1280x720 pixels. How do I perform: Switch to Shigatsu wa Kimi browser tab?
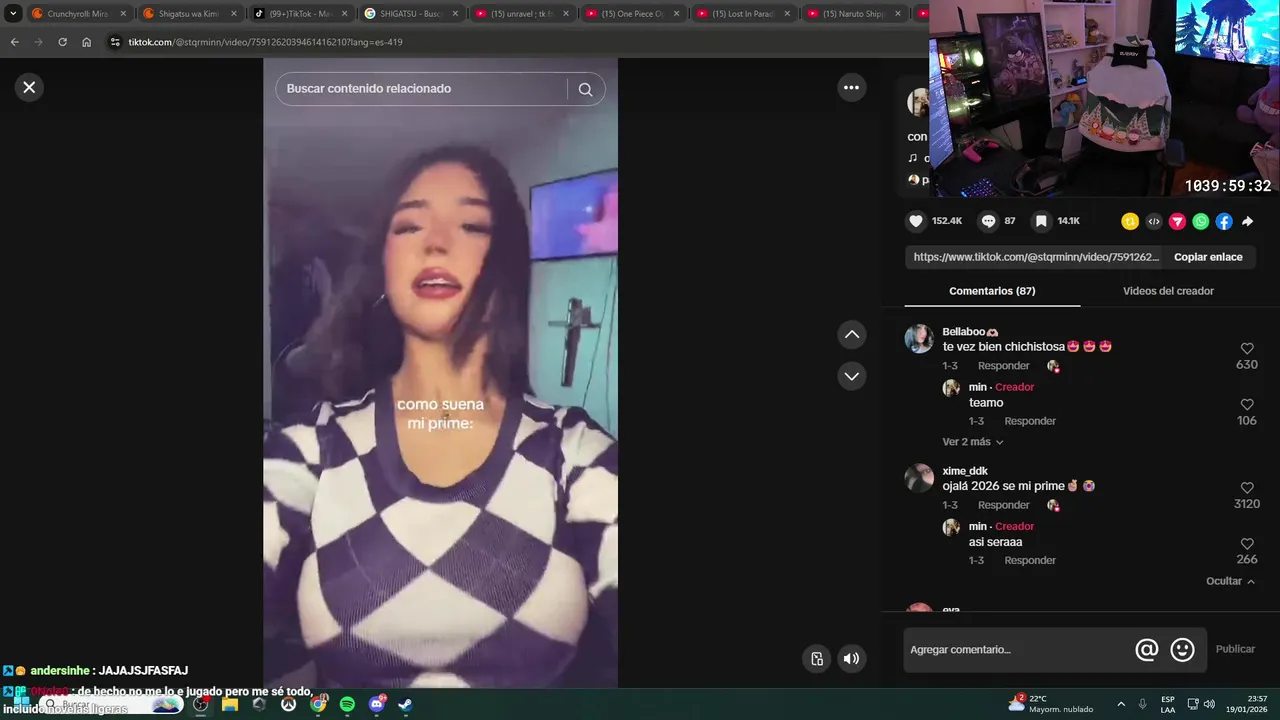(189, 14)
